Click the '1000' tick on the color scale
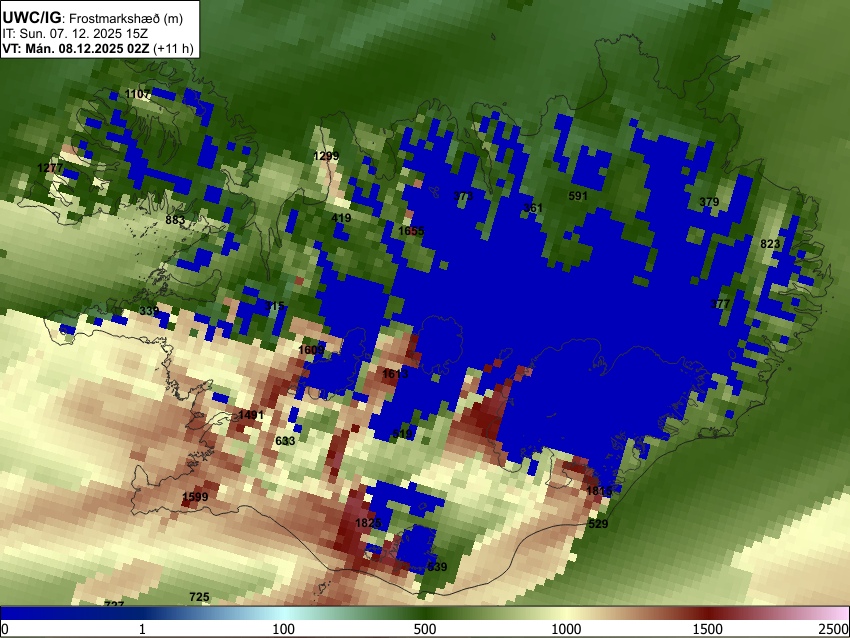The width and height of the screenshot is (850, 638). (x=566, y=629)
